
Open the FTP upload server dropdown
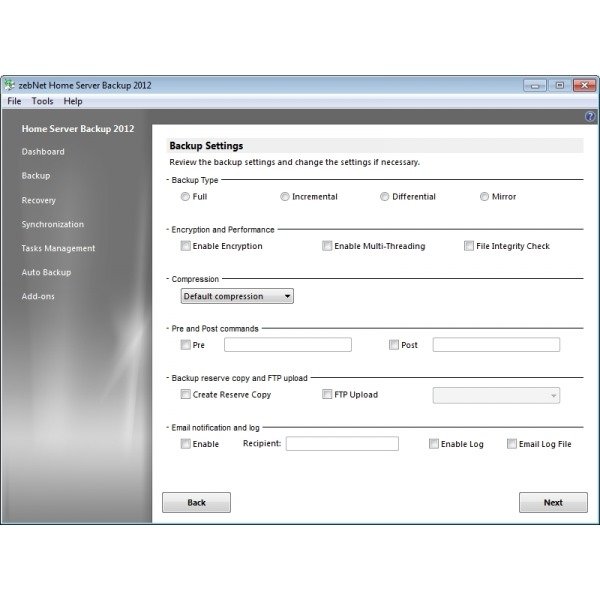496,395
